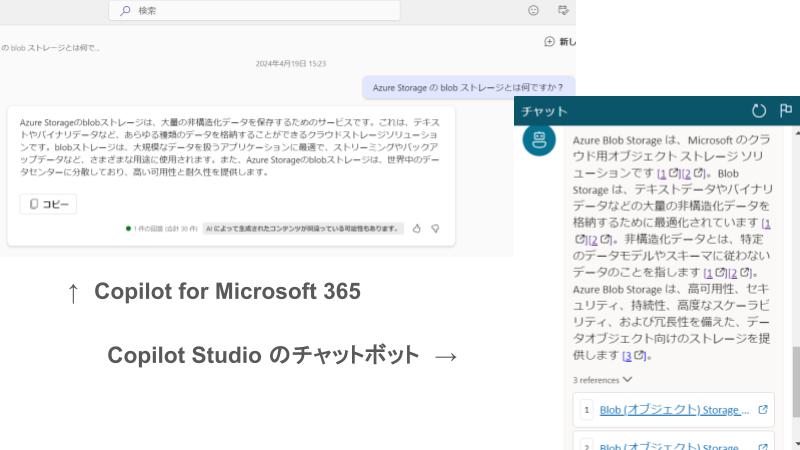
Task: Give thumbs down to Copilot answer
Action: point(435,228)
